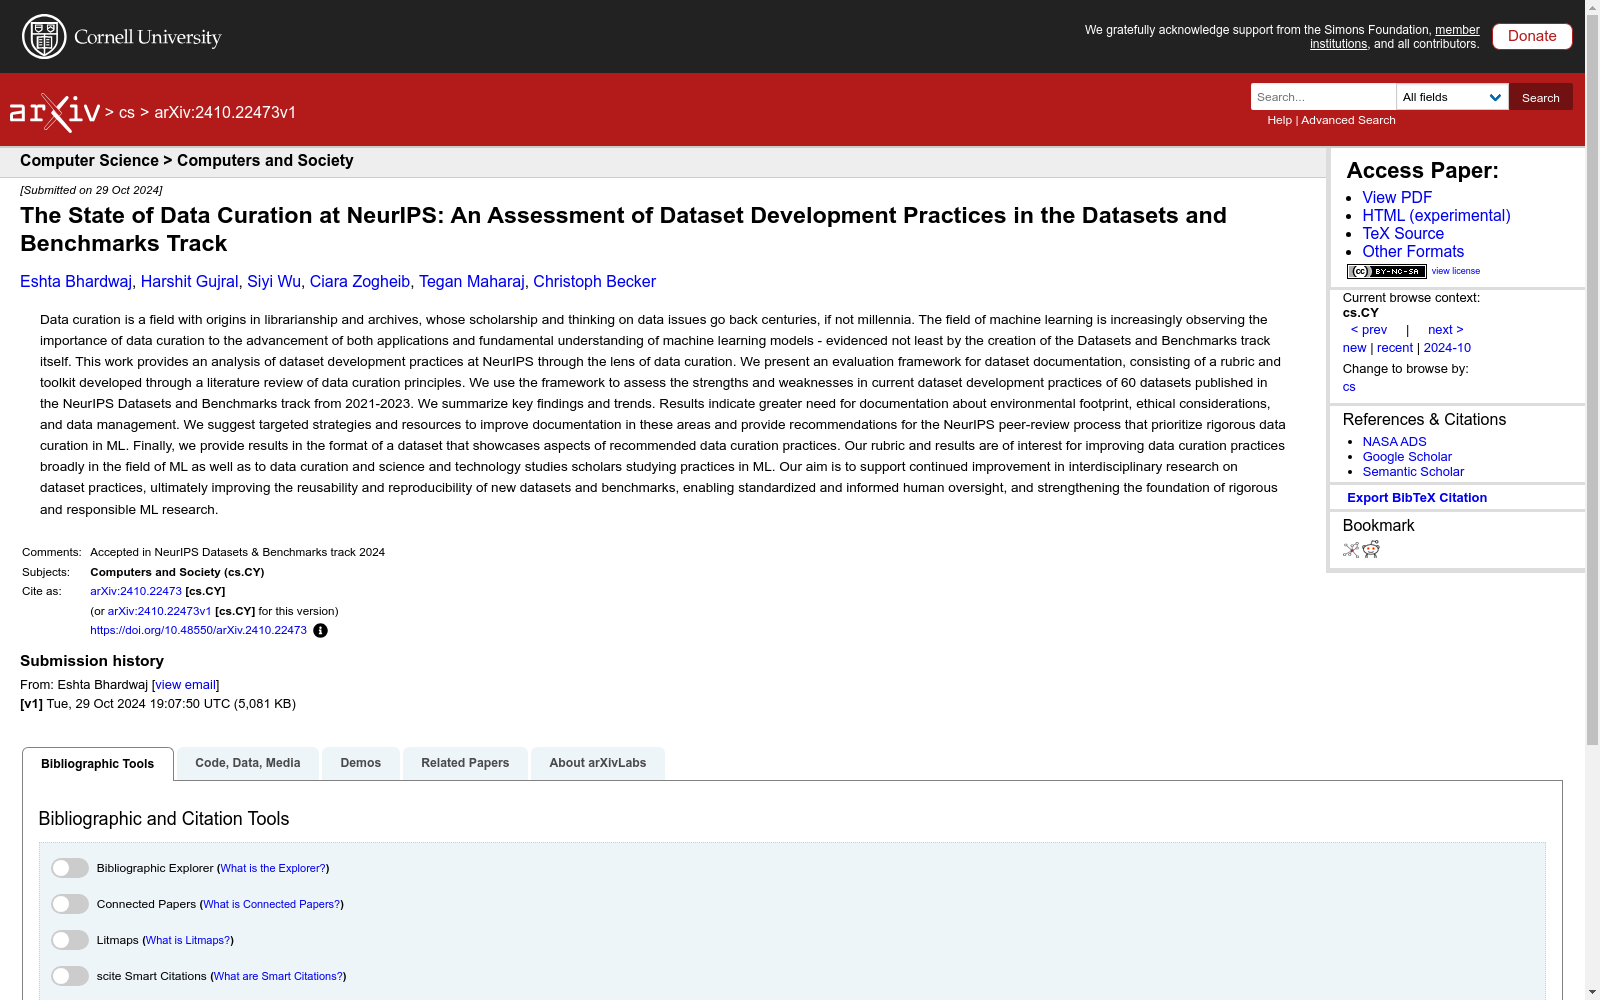1600x1000 pixels.
Task: Switch to the About arXivLabs tab
Action: point(598,763)
